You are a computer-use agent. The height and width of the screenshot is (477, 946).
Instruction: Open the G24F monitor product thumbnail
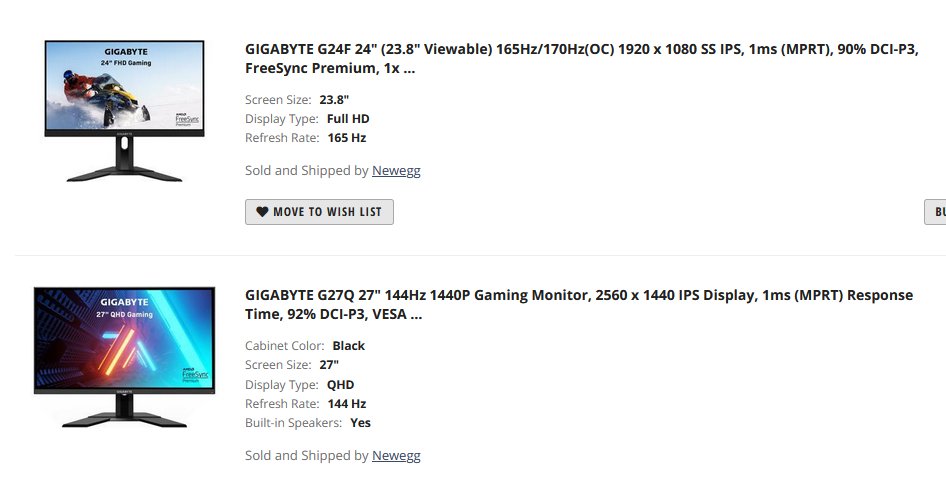tap(124, 110)
